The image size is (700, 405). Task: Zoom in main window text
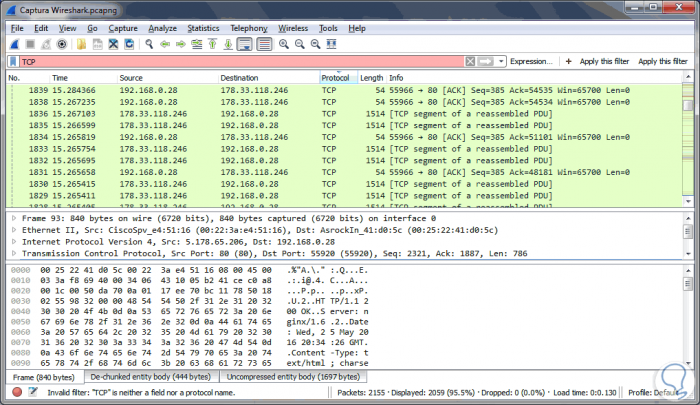click(283, 44)
